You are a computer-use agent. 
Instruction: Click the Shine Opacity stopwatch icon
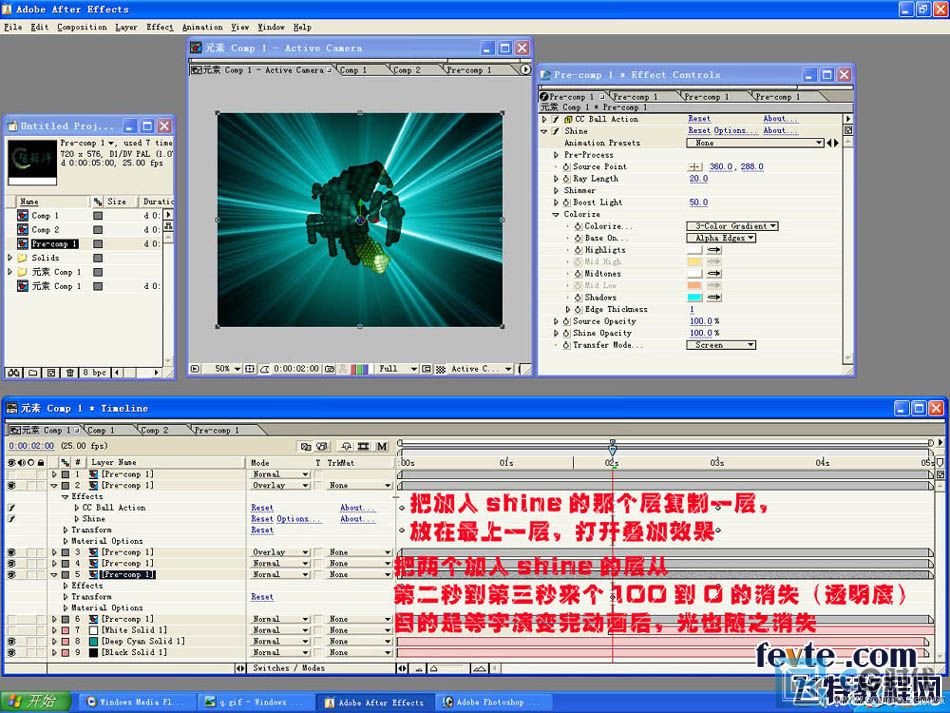(x=566, y=333)
